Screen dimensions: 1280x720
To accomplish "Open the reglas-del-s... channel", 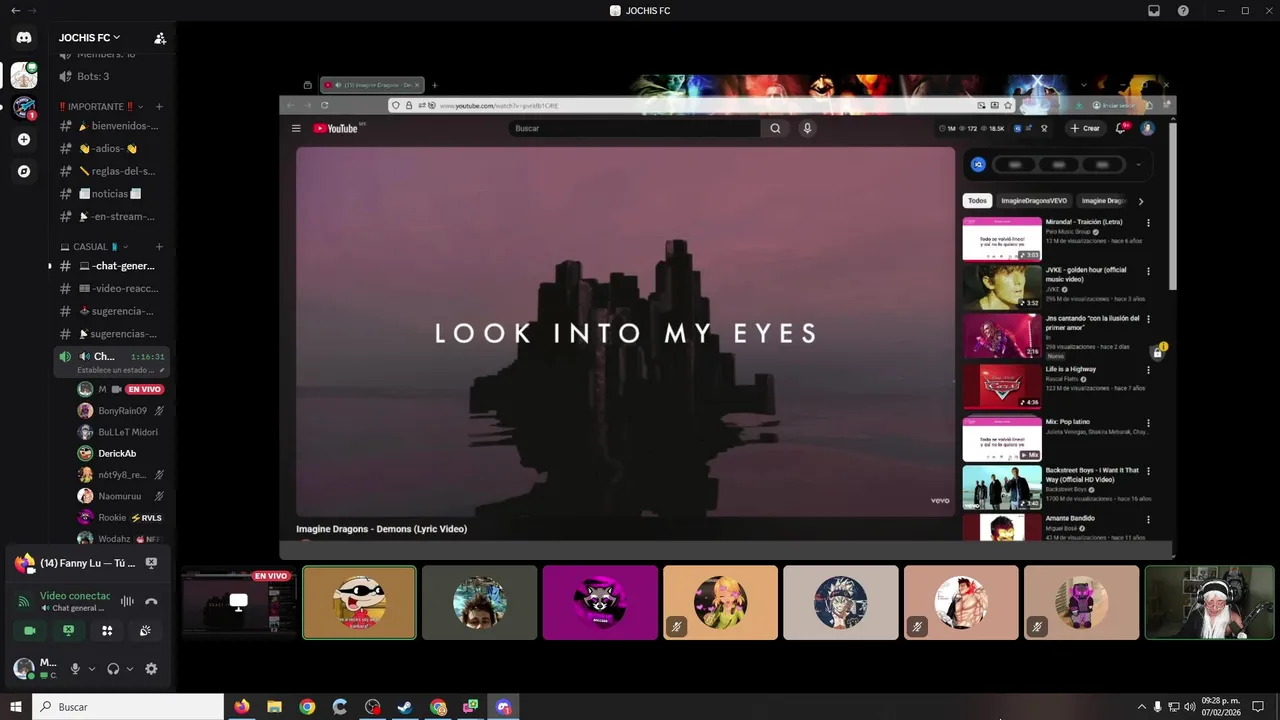I will [x=110, y=171].
